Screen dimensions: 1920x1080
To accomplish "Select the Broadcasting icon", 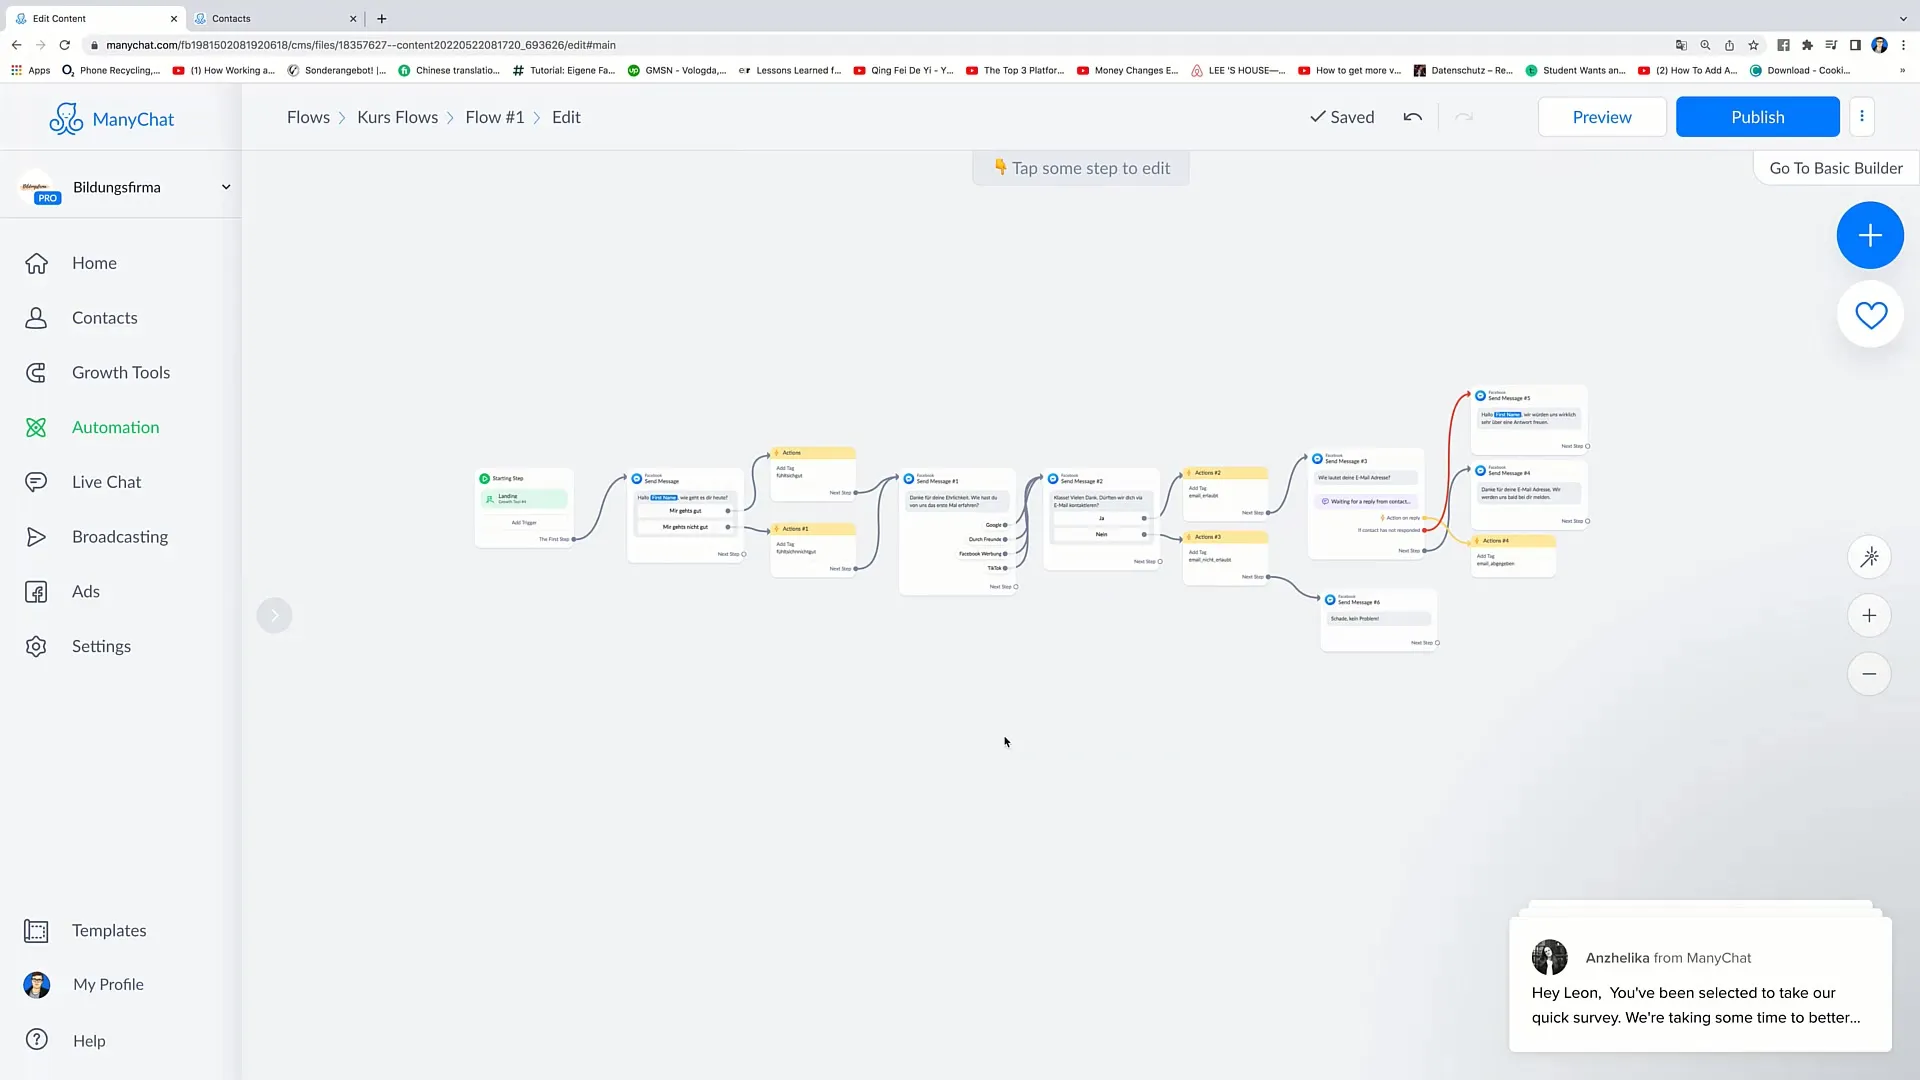I will (x=37, y=537).
